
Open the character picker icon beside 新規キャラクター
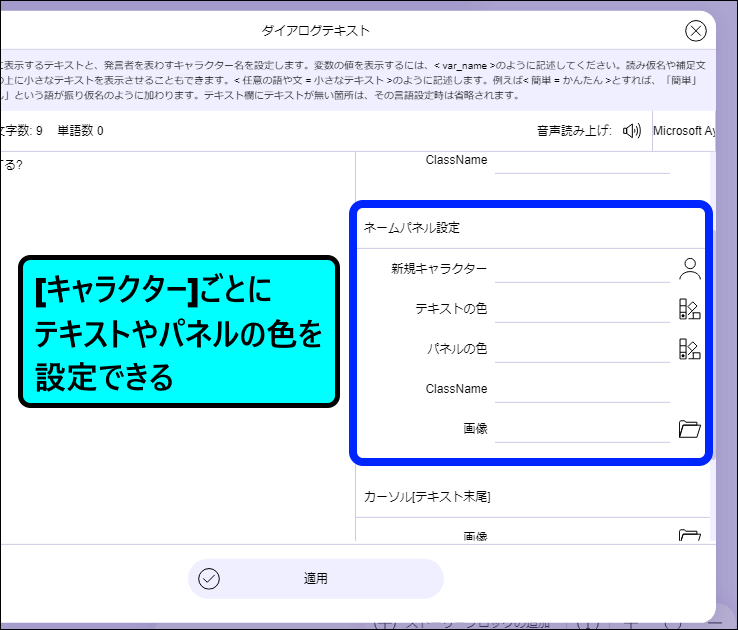coord(689,268)
